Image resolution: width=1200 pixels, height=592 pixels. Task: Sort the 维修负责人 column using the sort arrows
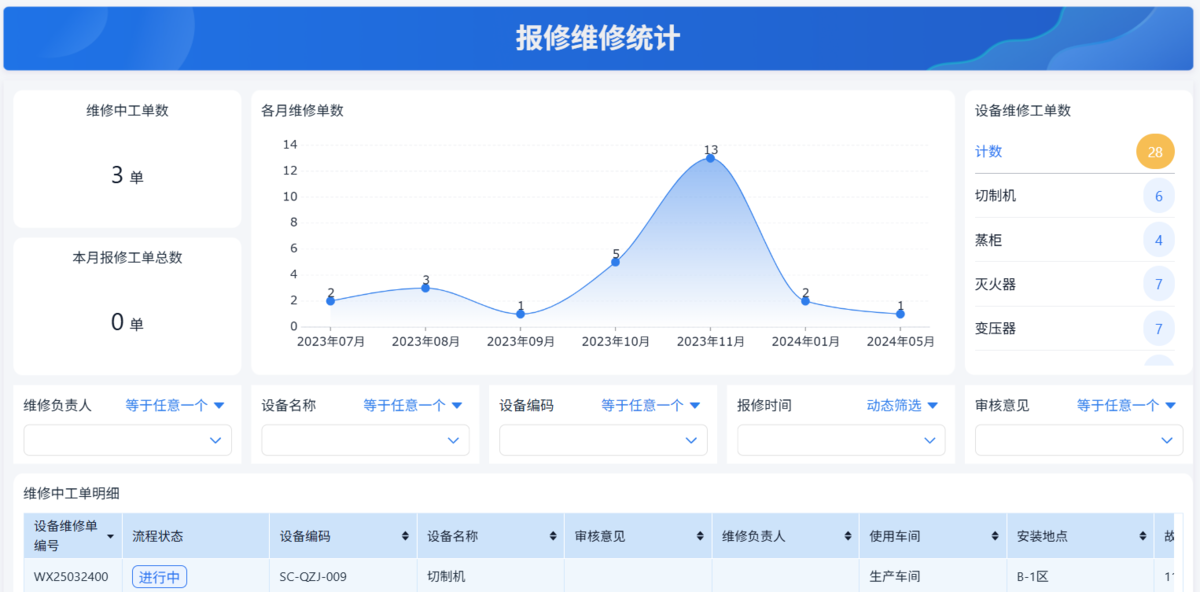coord(849,535)
